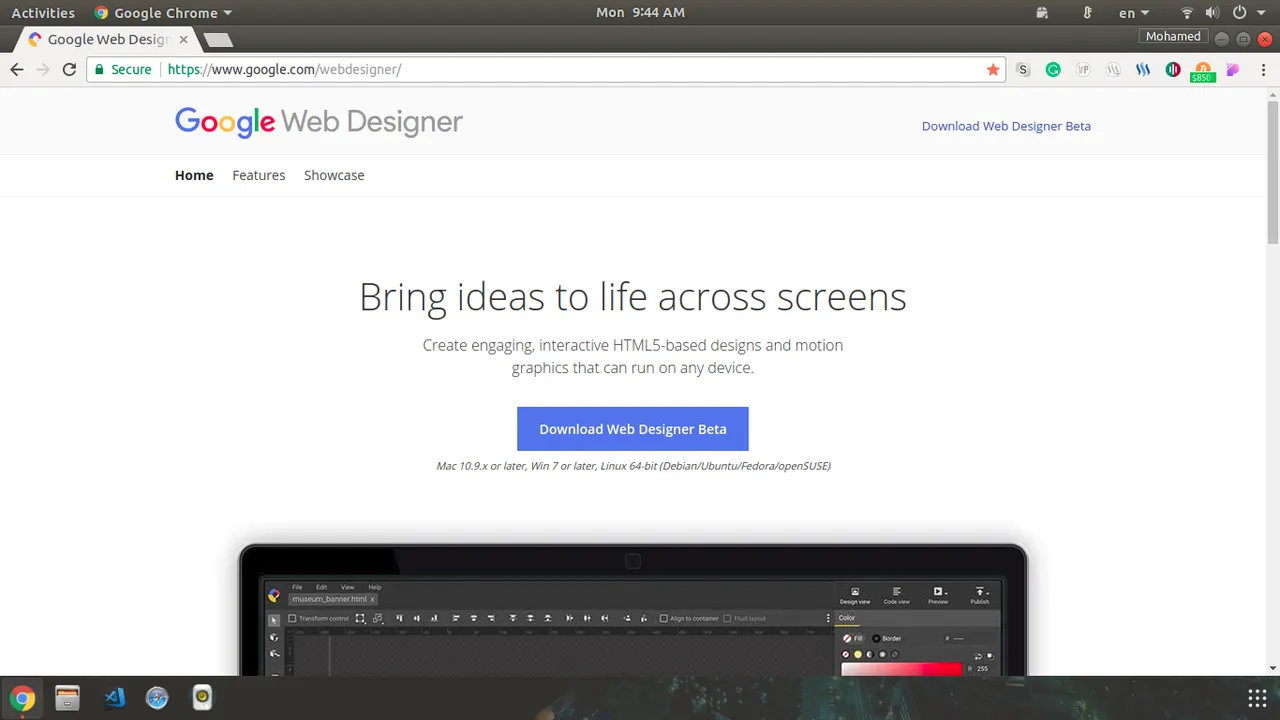Open the en keyboard language dropdown
1280x720 pixels.
(1134, 13)
